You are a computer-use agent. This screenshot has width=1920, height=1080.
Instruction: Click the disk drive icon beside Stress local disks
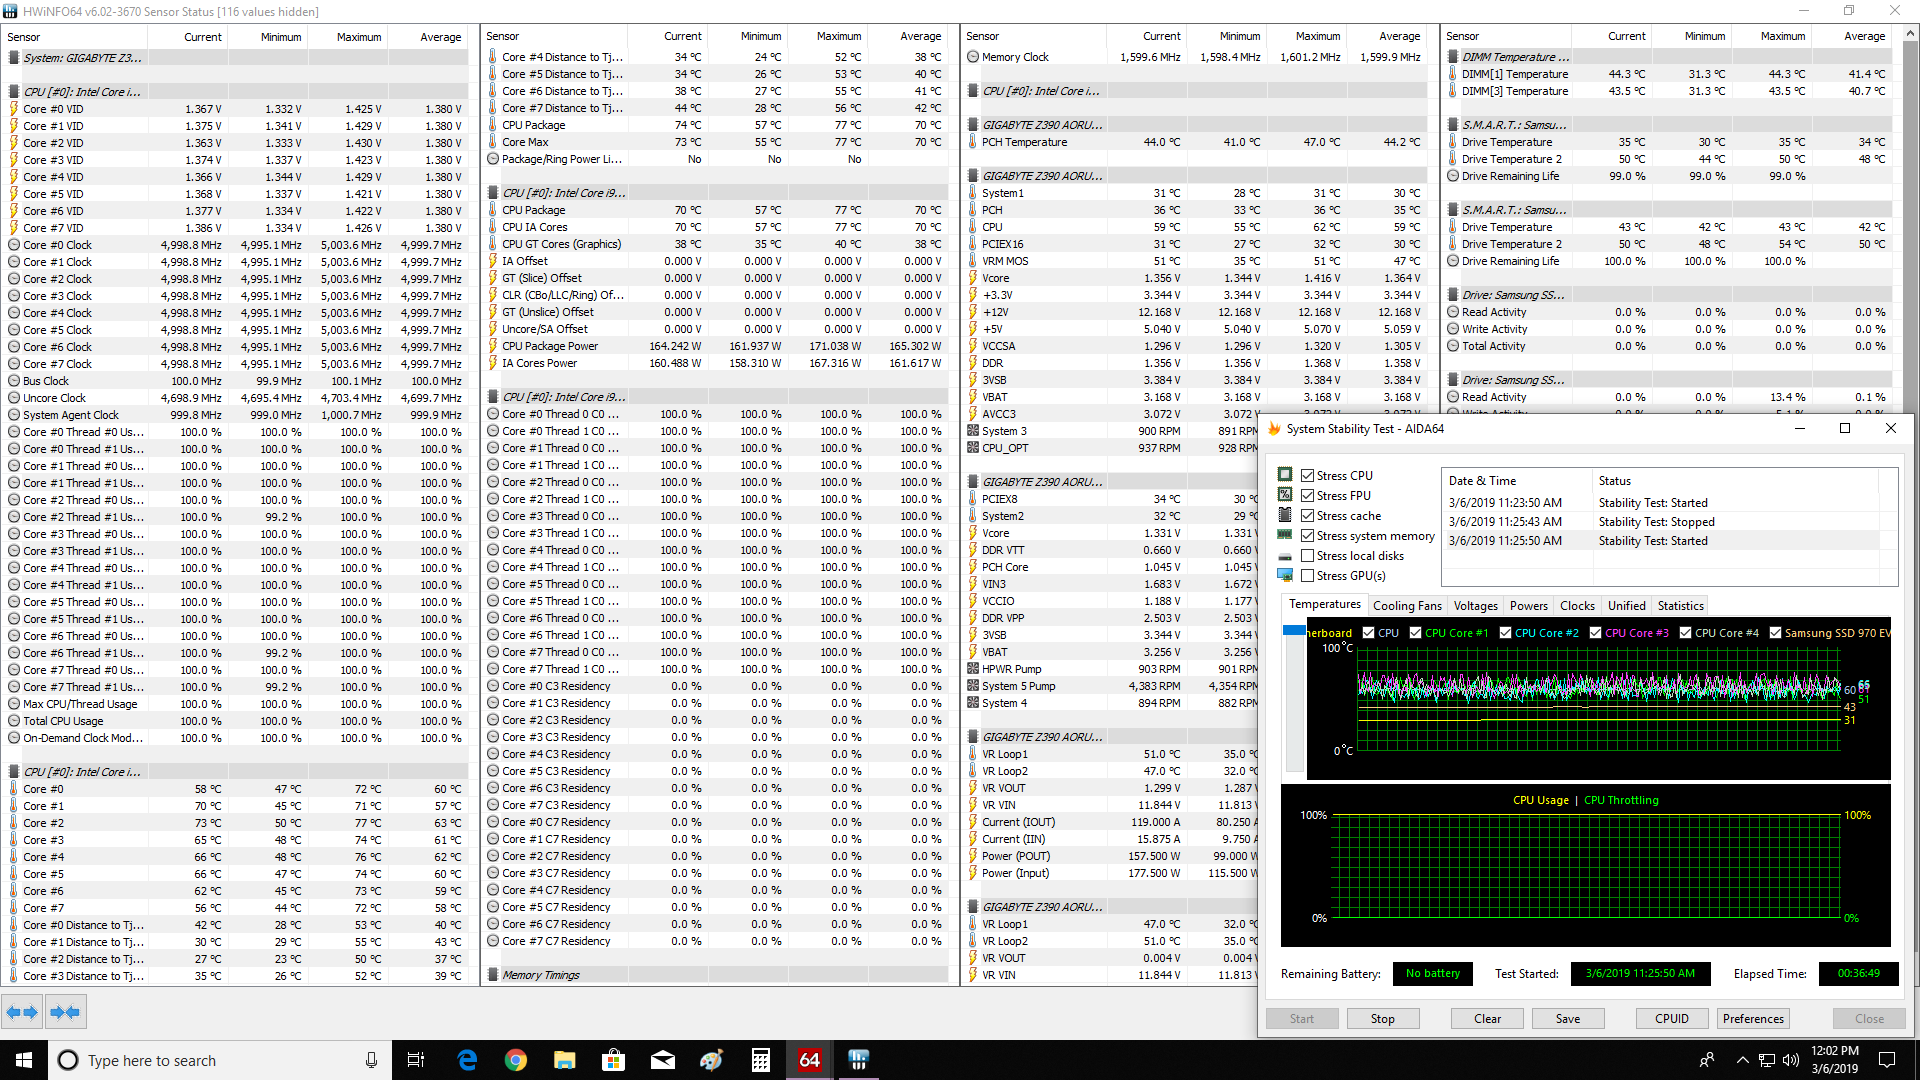[1285, 556]
